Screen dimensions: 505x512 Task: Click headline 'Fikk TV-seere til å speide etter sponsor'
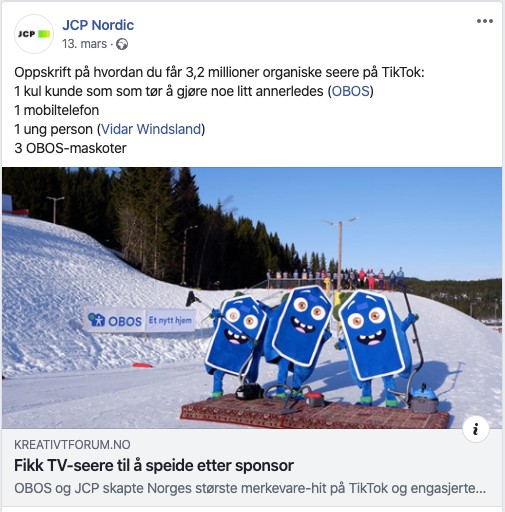(x=154, y=465)
